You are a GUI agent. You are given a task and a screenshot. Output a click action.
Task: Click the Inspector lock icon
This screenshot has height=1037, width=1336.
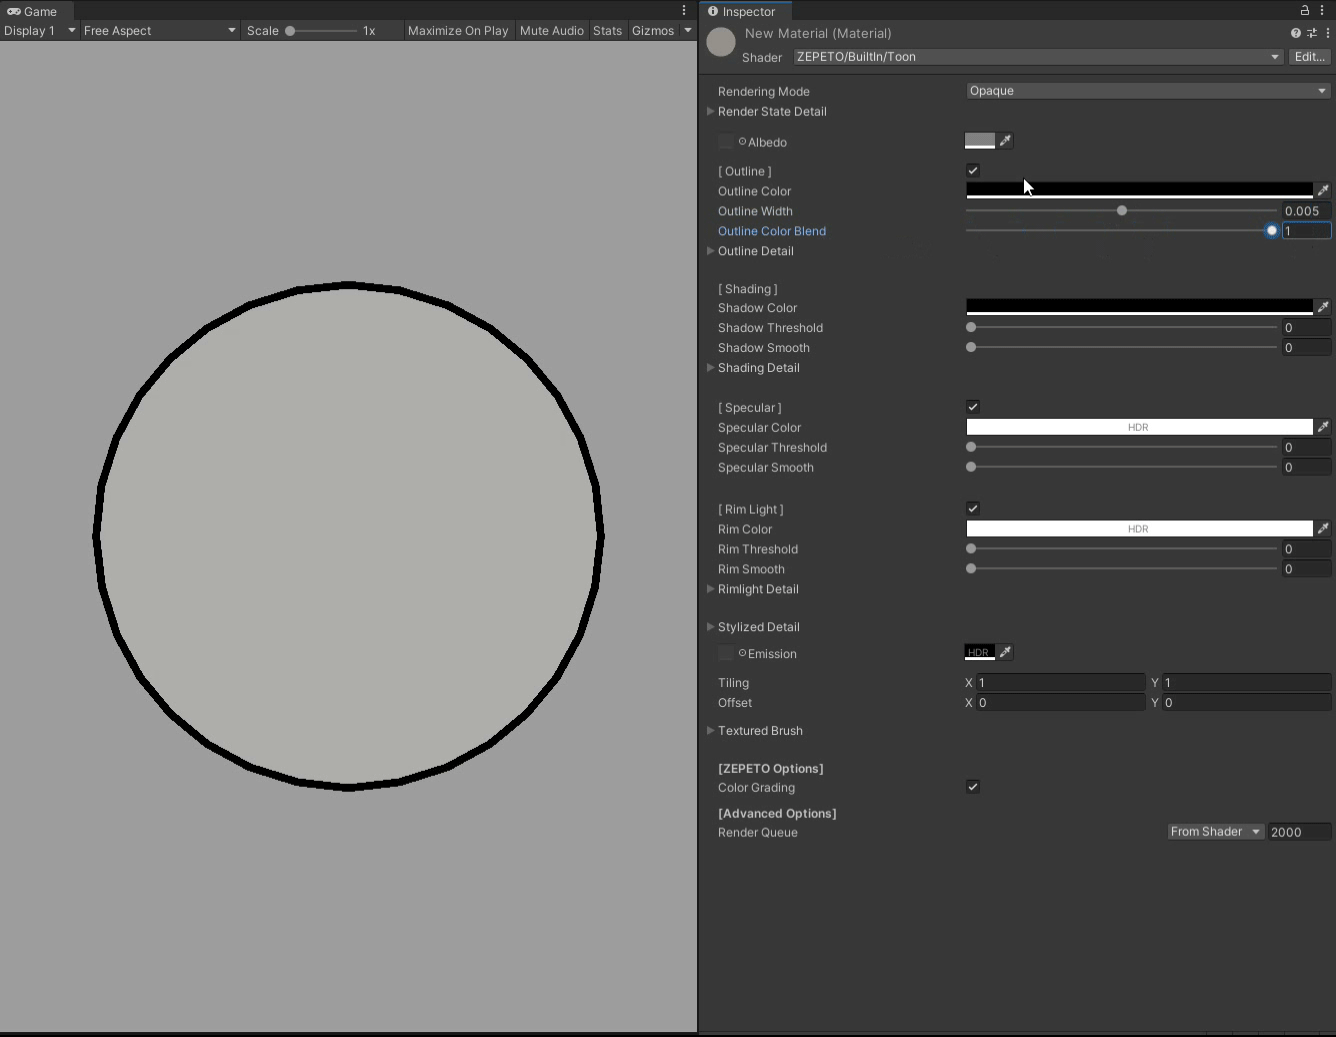tap(1306, 9)
